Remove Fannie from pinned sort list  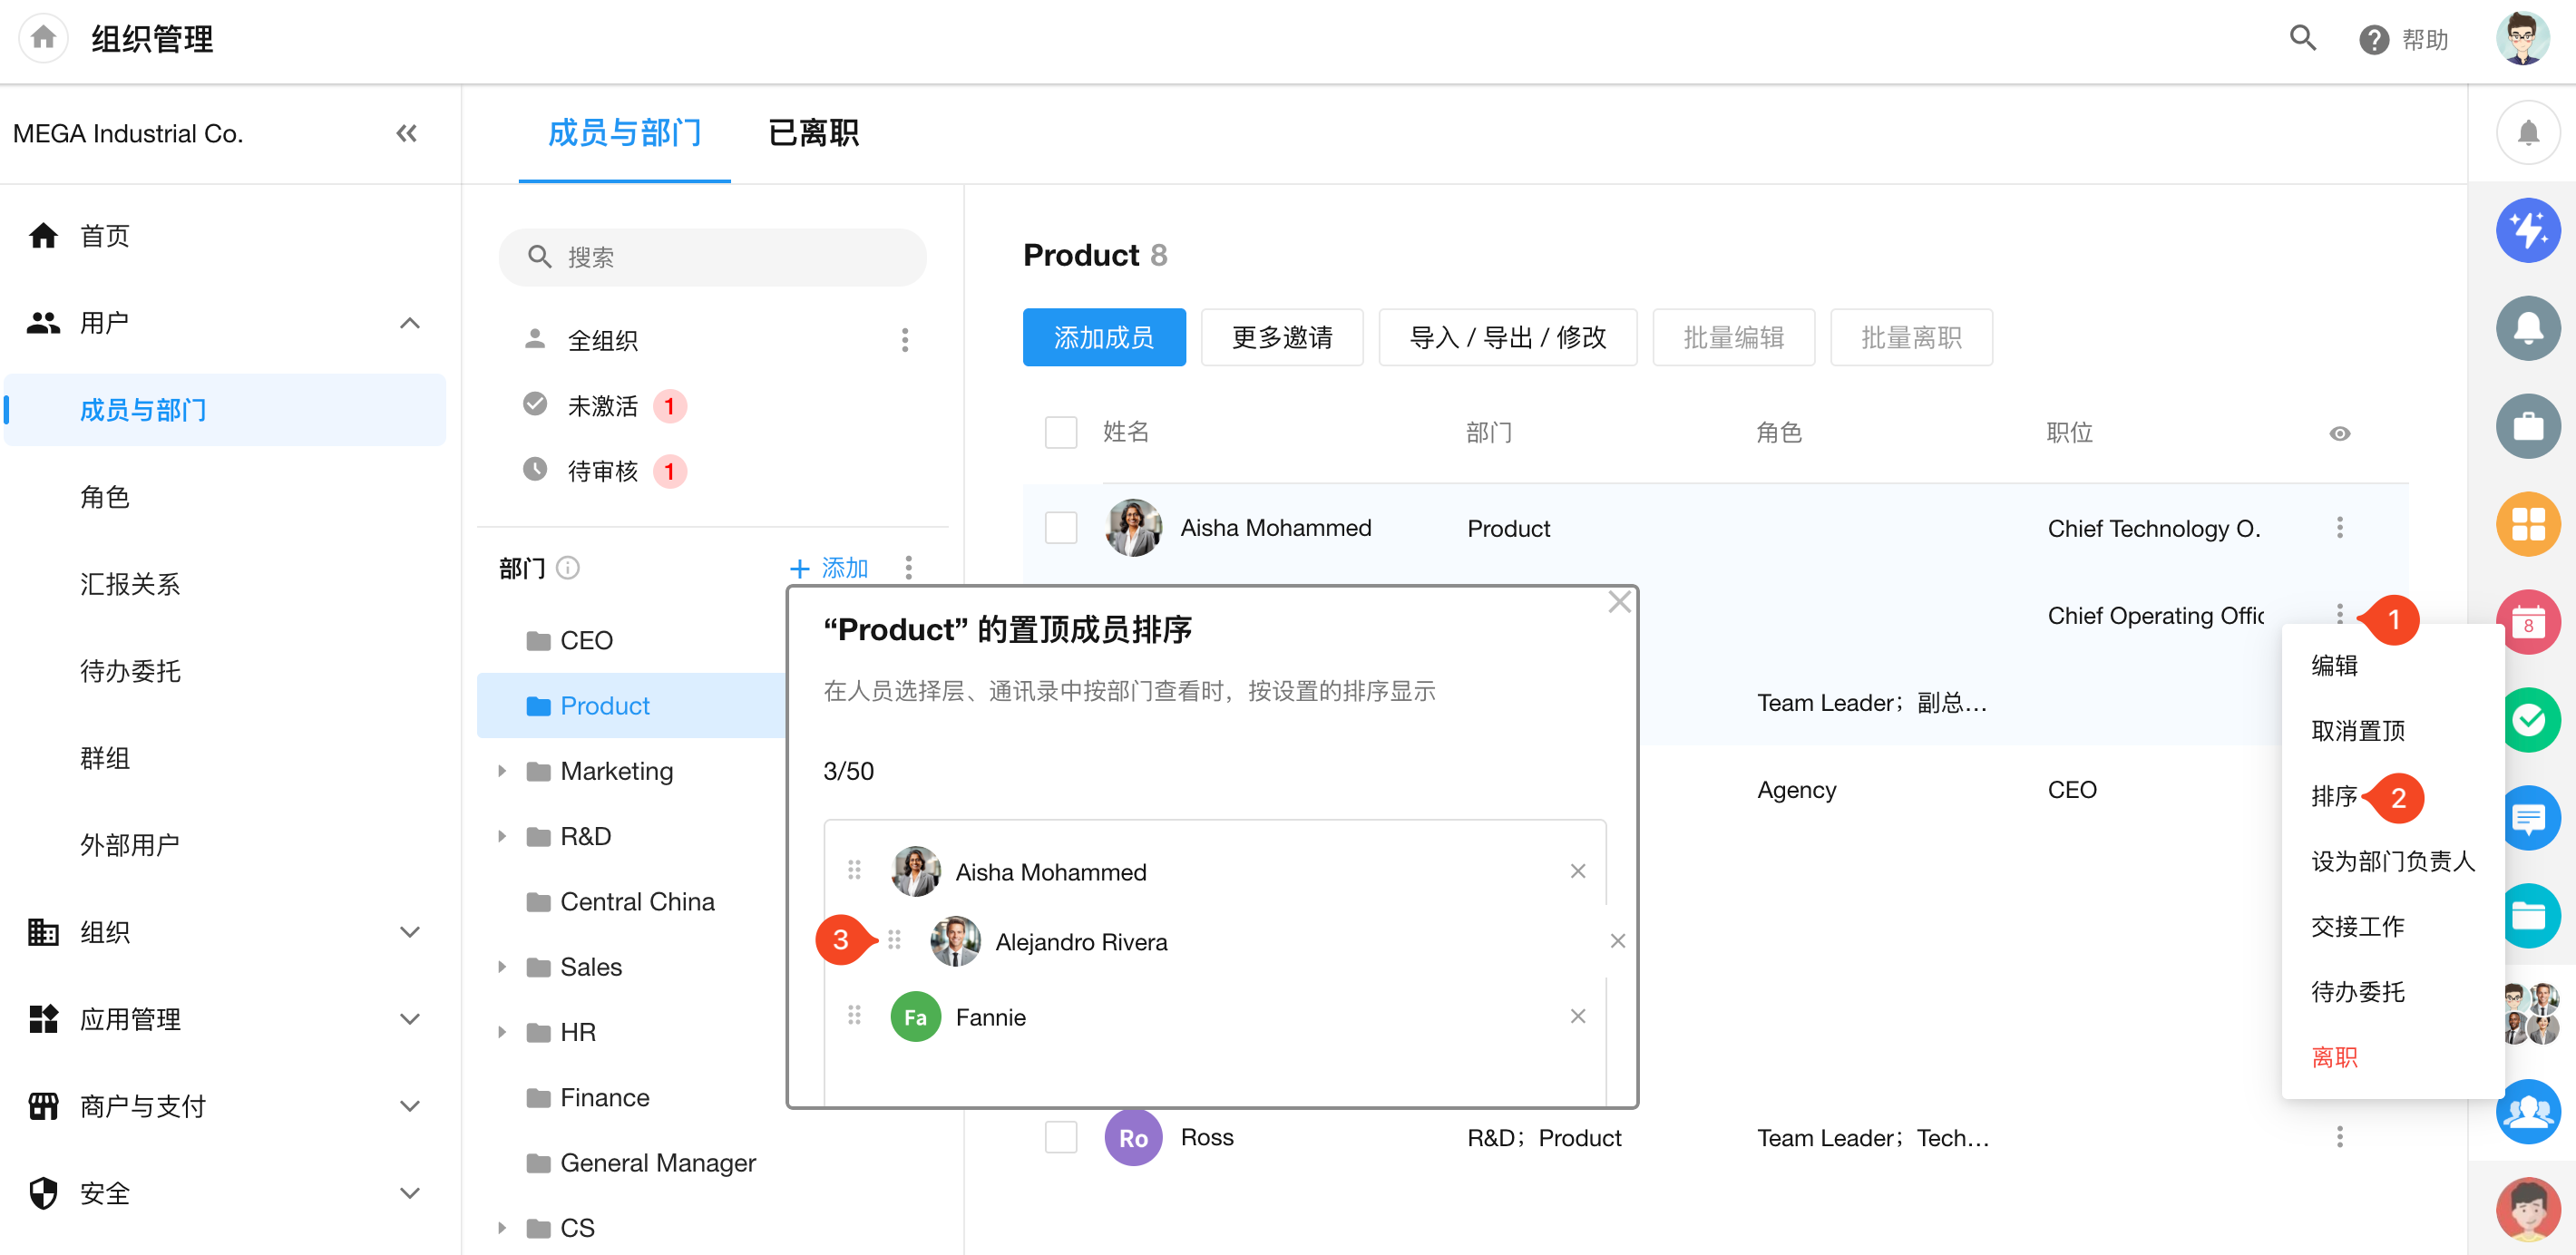(x=1577, y=1016)
